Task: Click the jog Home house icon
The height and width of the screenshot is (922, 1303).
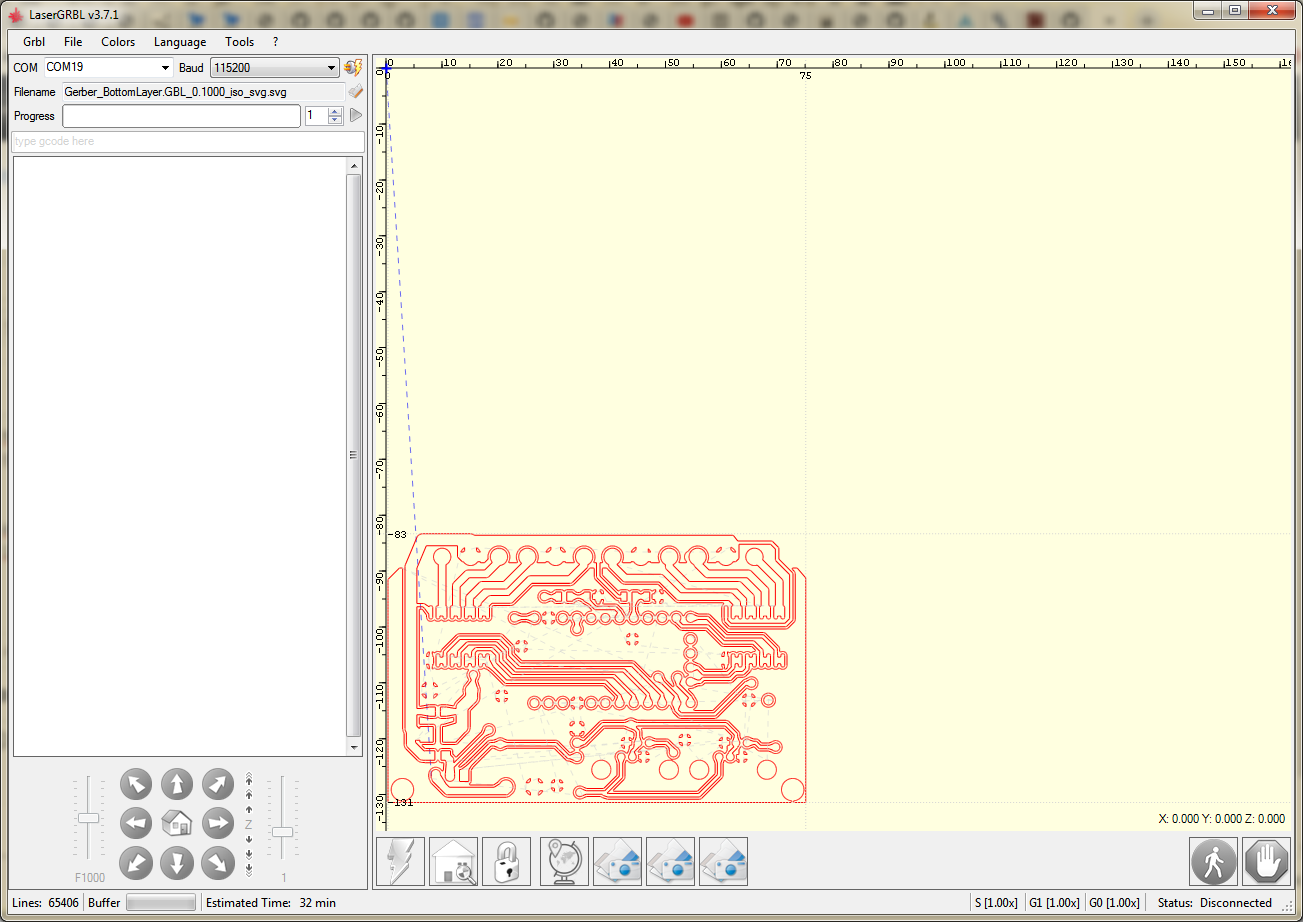Action: (x=177, y=823)
